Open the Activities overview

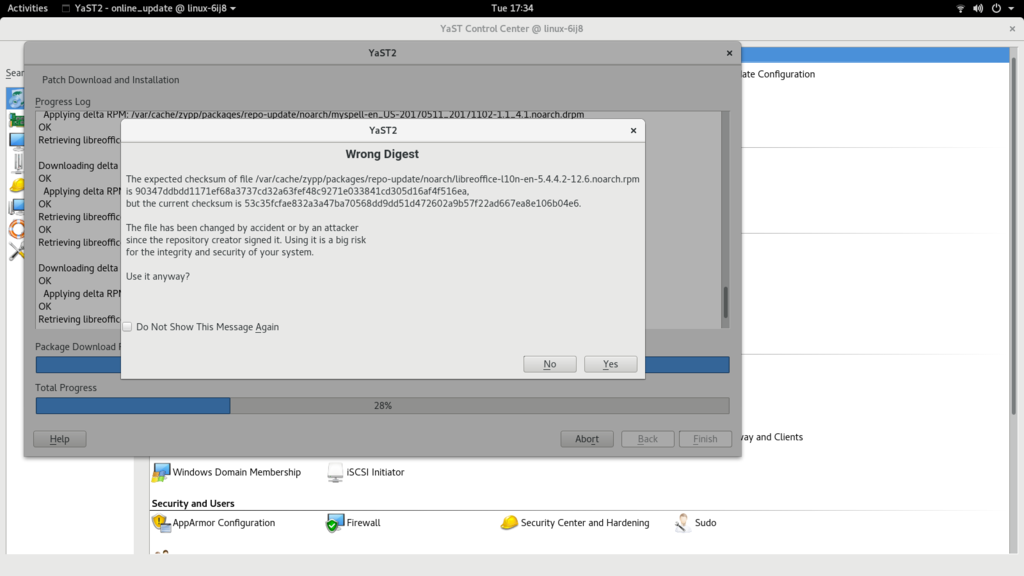tap(27, 8)
